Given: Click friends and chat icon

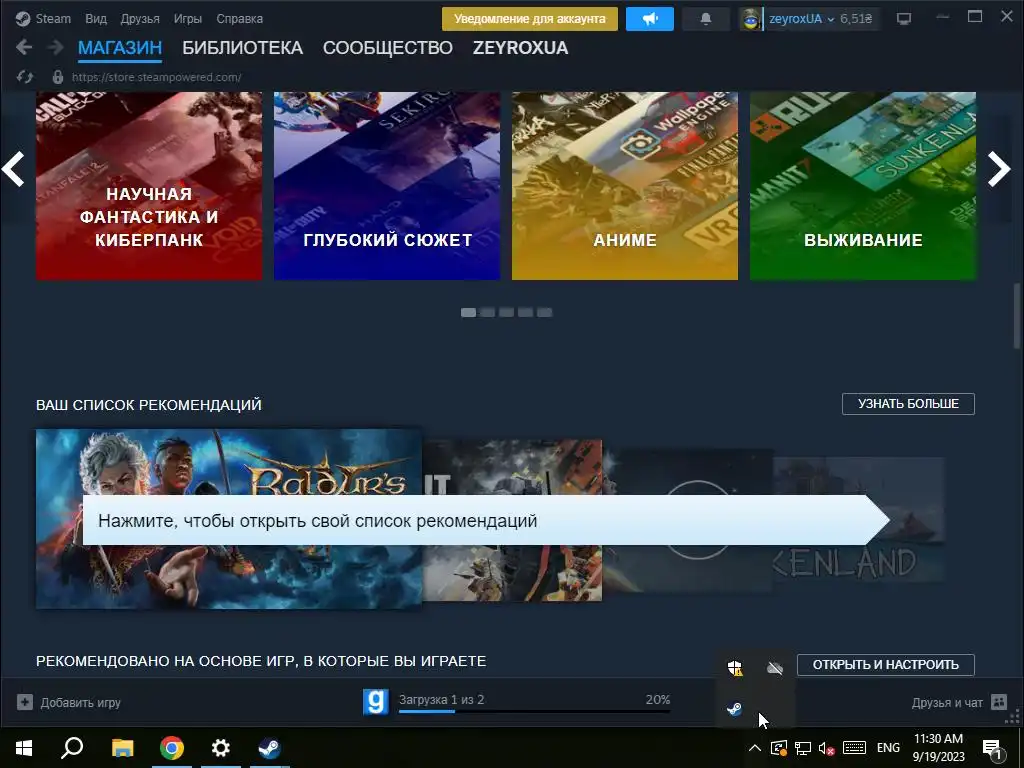Looking at the screenshot, I should coord(999,702).
